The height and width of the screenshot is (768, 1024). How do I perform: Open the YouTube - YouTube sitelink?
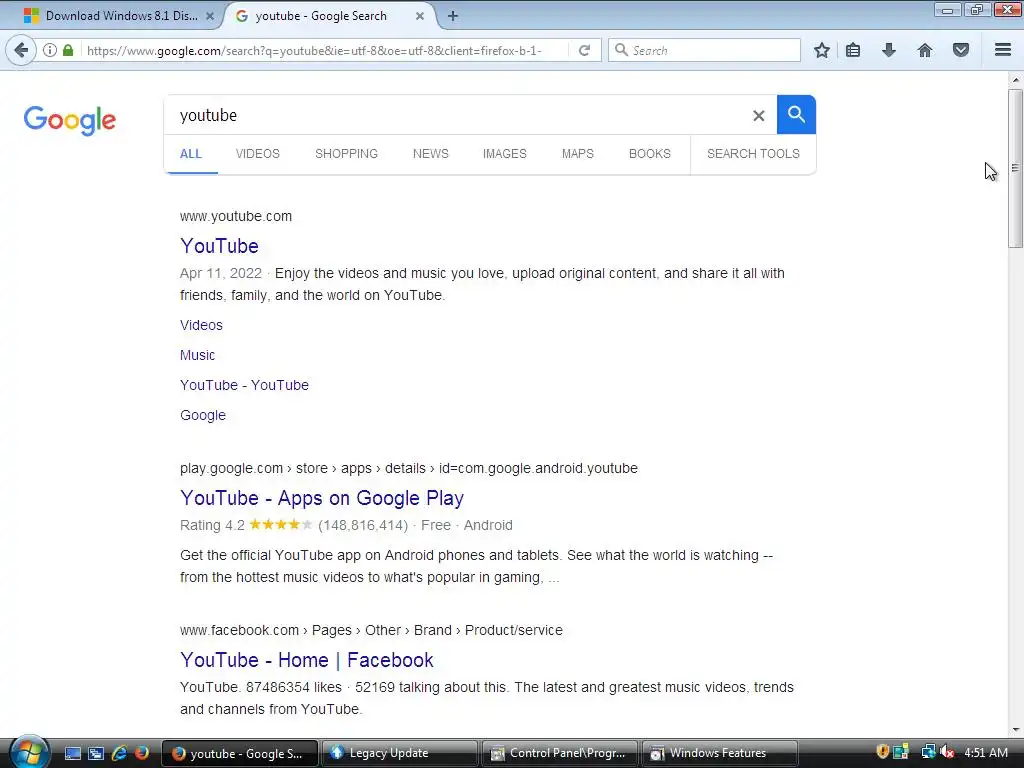[244, 385]
